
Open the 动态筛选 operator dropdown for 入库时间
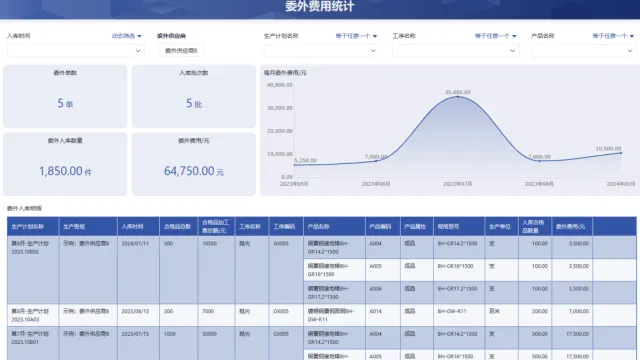(x=127, y=36)
